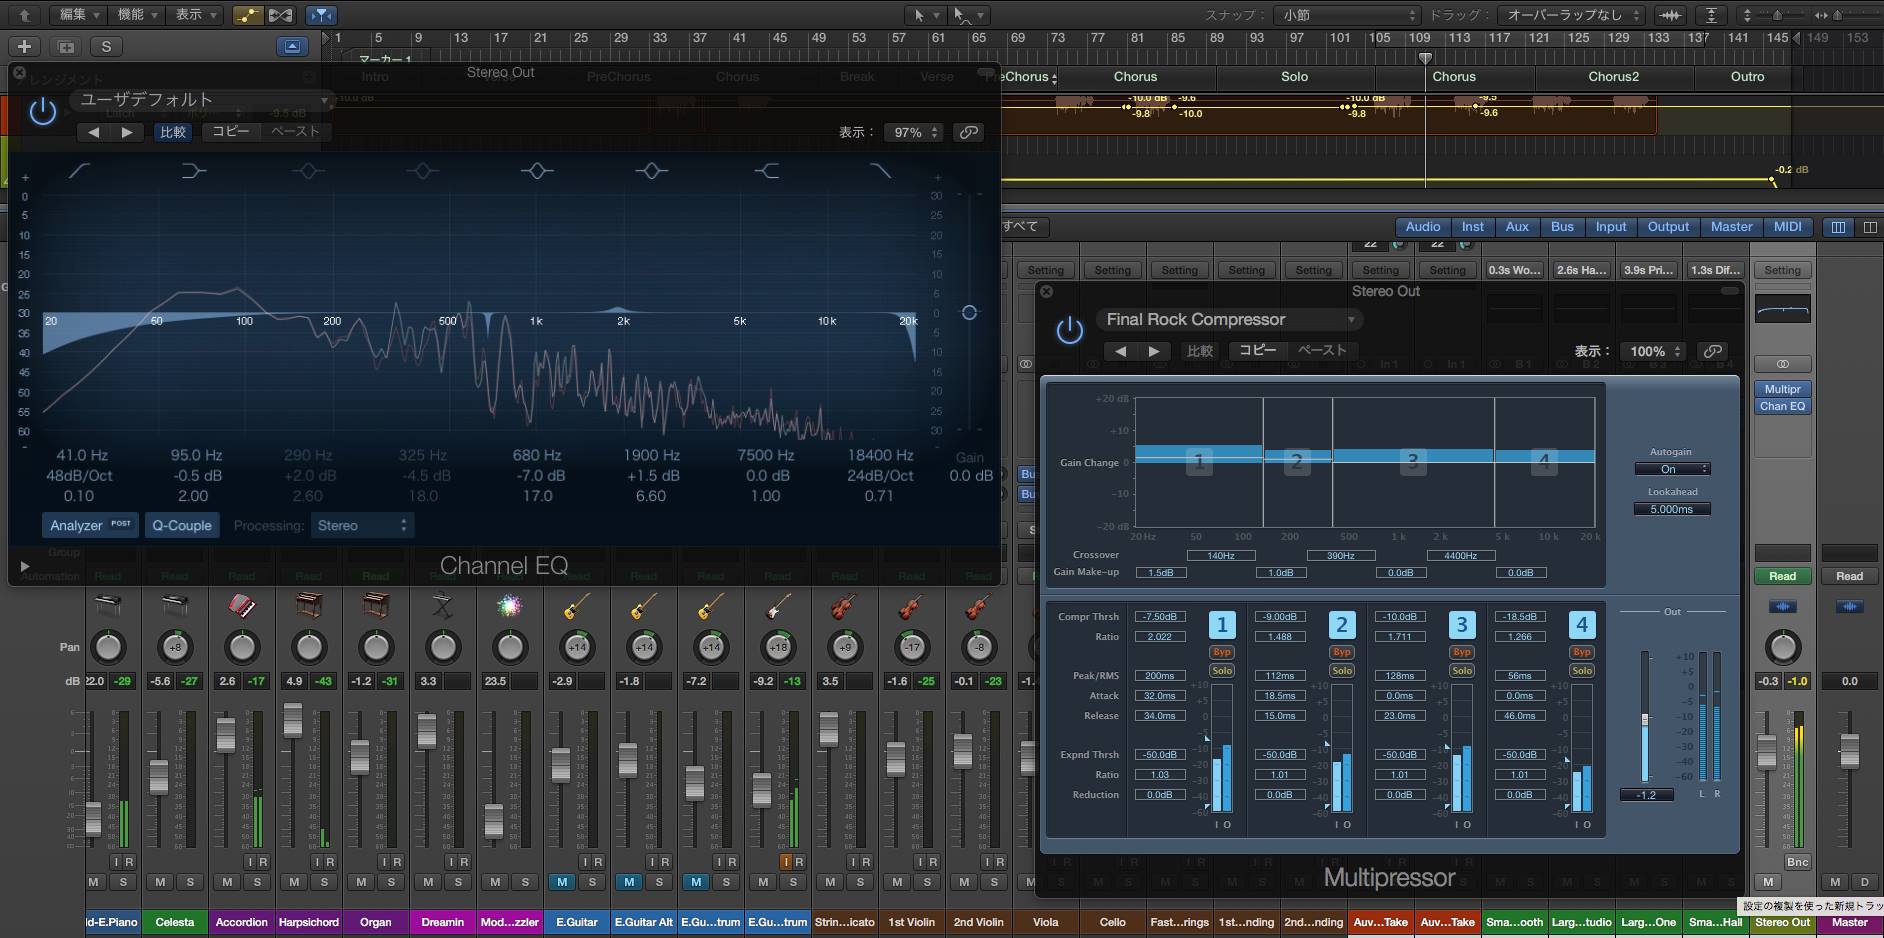Select the 680 Hz bell band icon
Screen dimensions: 1884x938
pyautogui.click(x=537, y=171)
